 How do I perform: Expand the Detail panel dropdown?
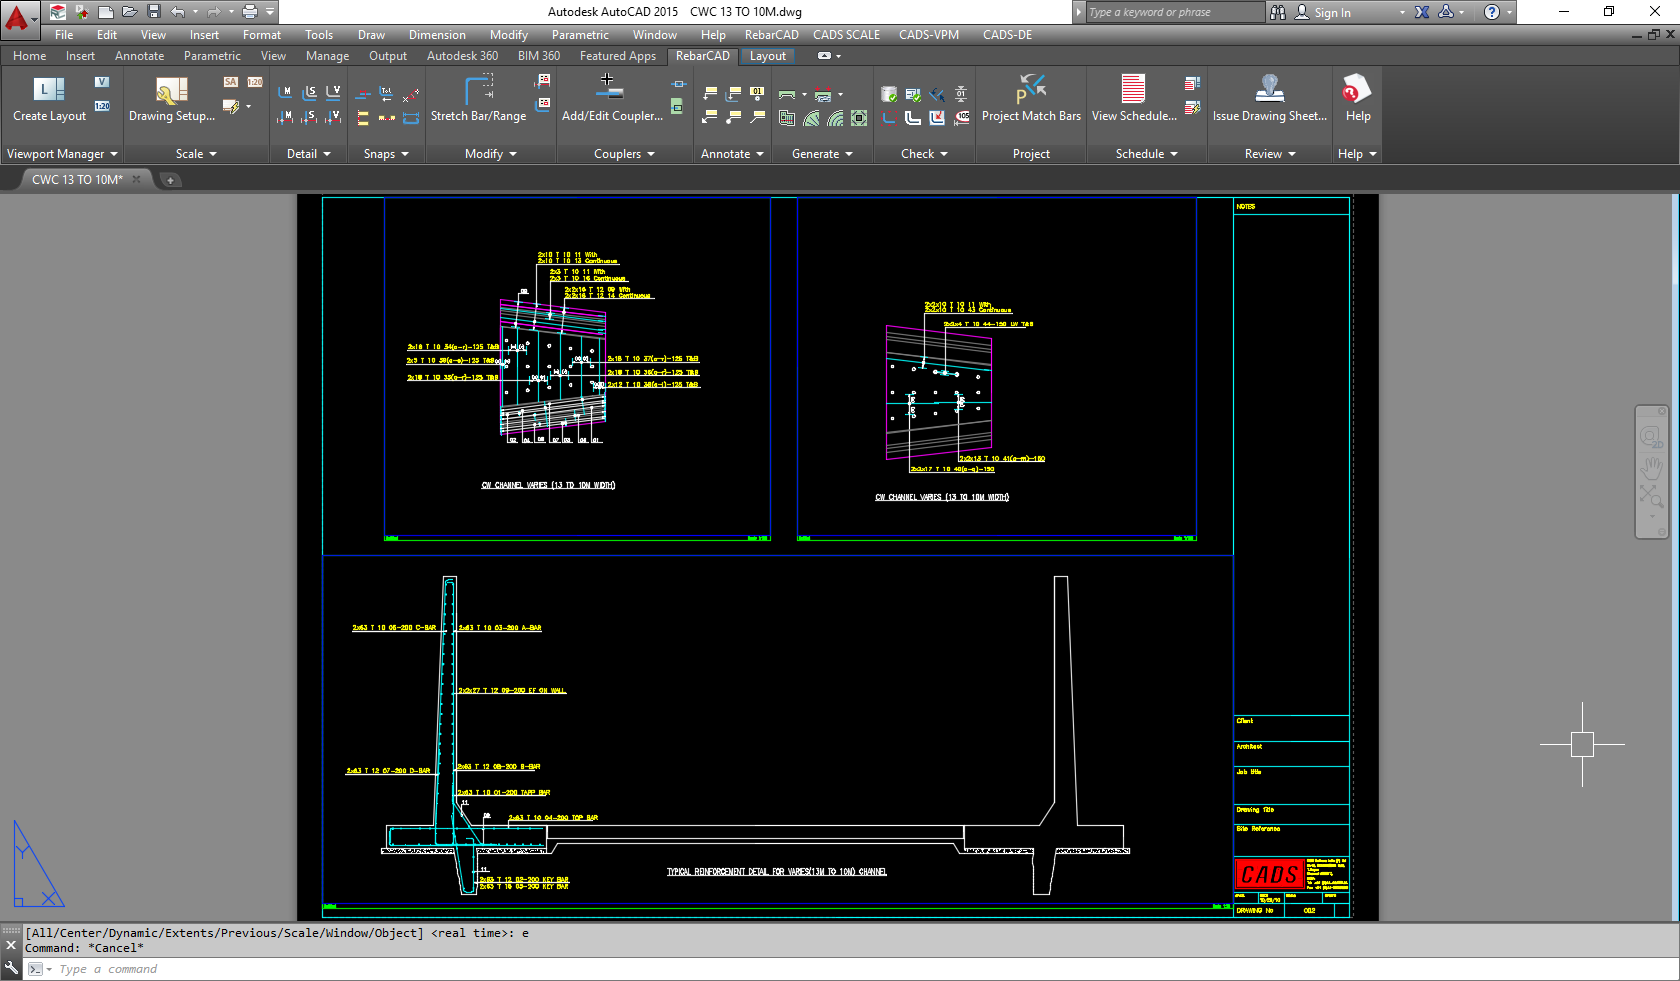(x=327, y=153)
